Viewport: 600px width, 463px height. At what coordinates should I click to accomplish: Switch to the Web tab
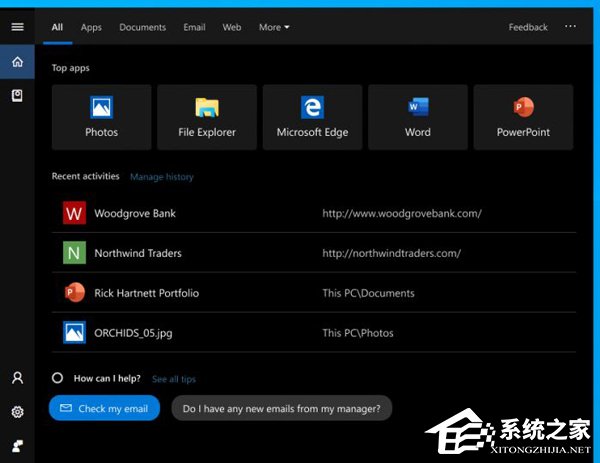click(x=232, y=27)
